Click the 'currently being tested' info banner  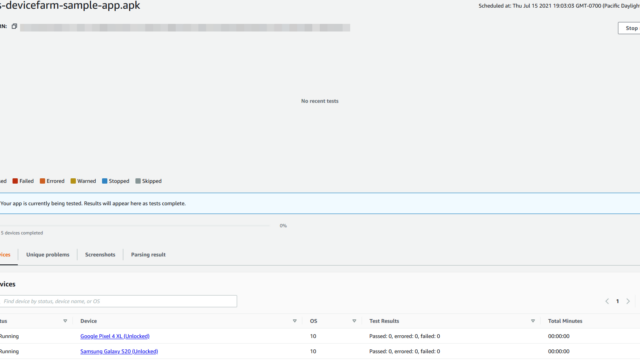pyautogui.click(x=320, y=203)
